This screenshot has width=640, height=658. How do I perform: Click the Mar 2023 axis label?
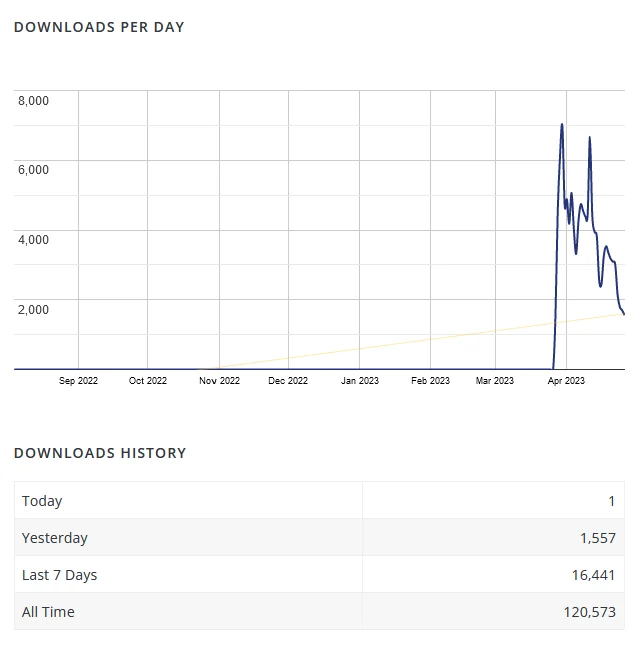point(495,381)
